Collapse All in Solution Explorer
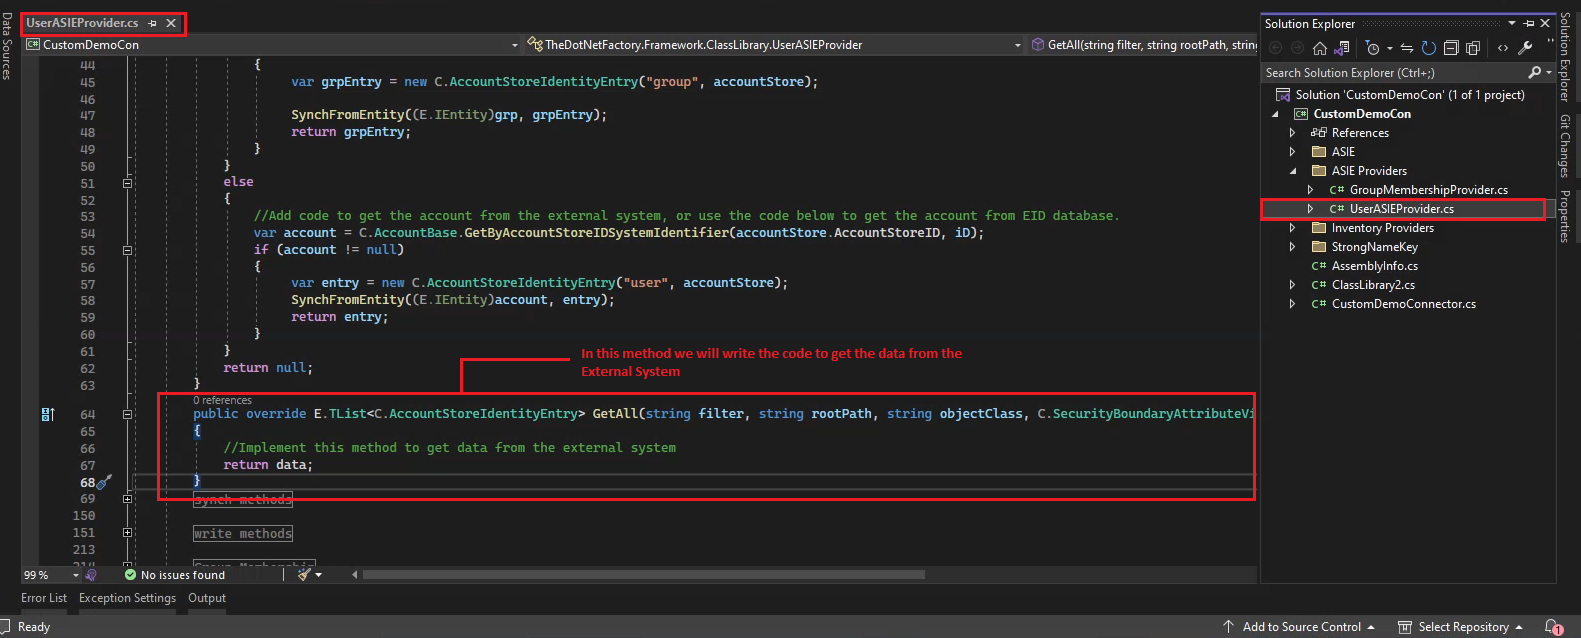 pos(1451,48)
